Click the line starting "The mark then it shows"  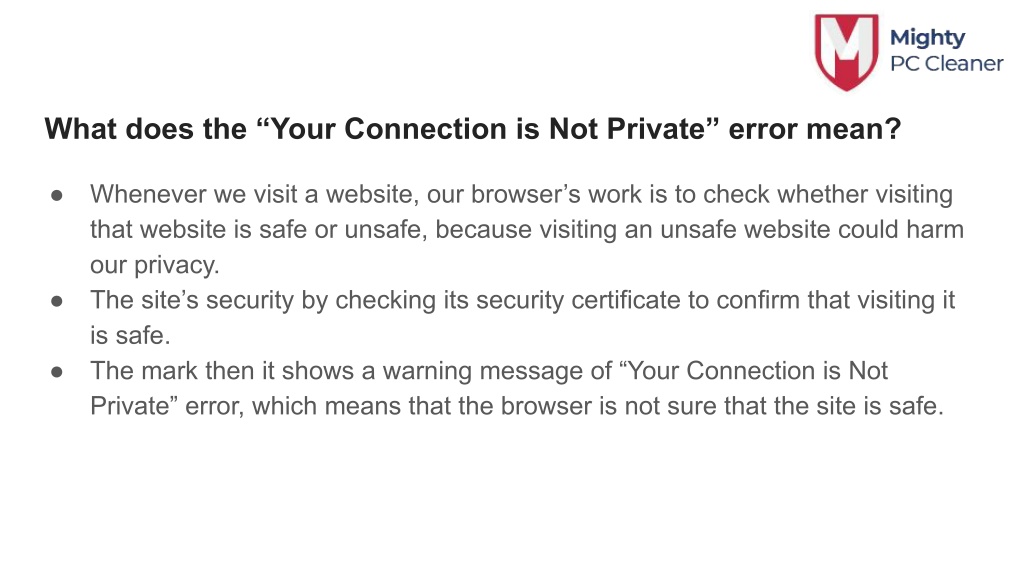[488, 371]
